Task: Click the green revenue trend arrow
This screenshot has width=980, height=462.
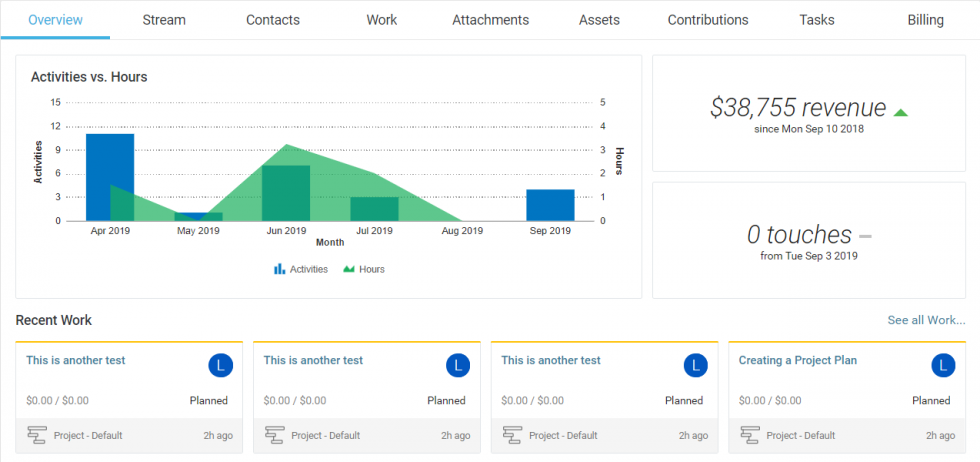Action: click(900, 112)
